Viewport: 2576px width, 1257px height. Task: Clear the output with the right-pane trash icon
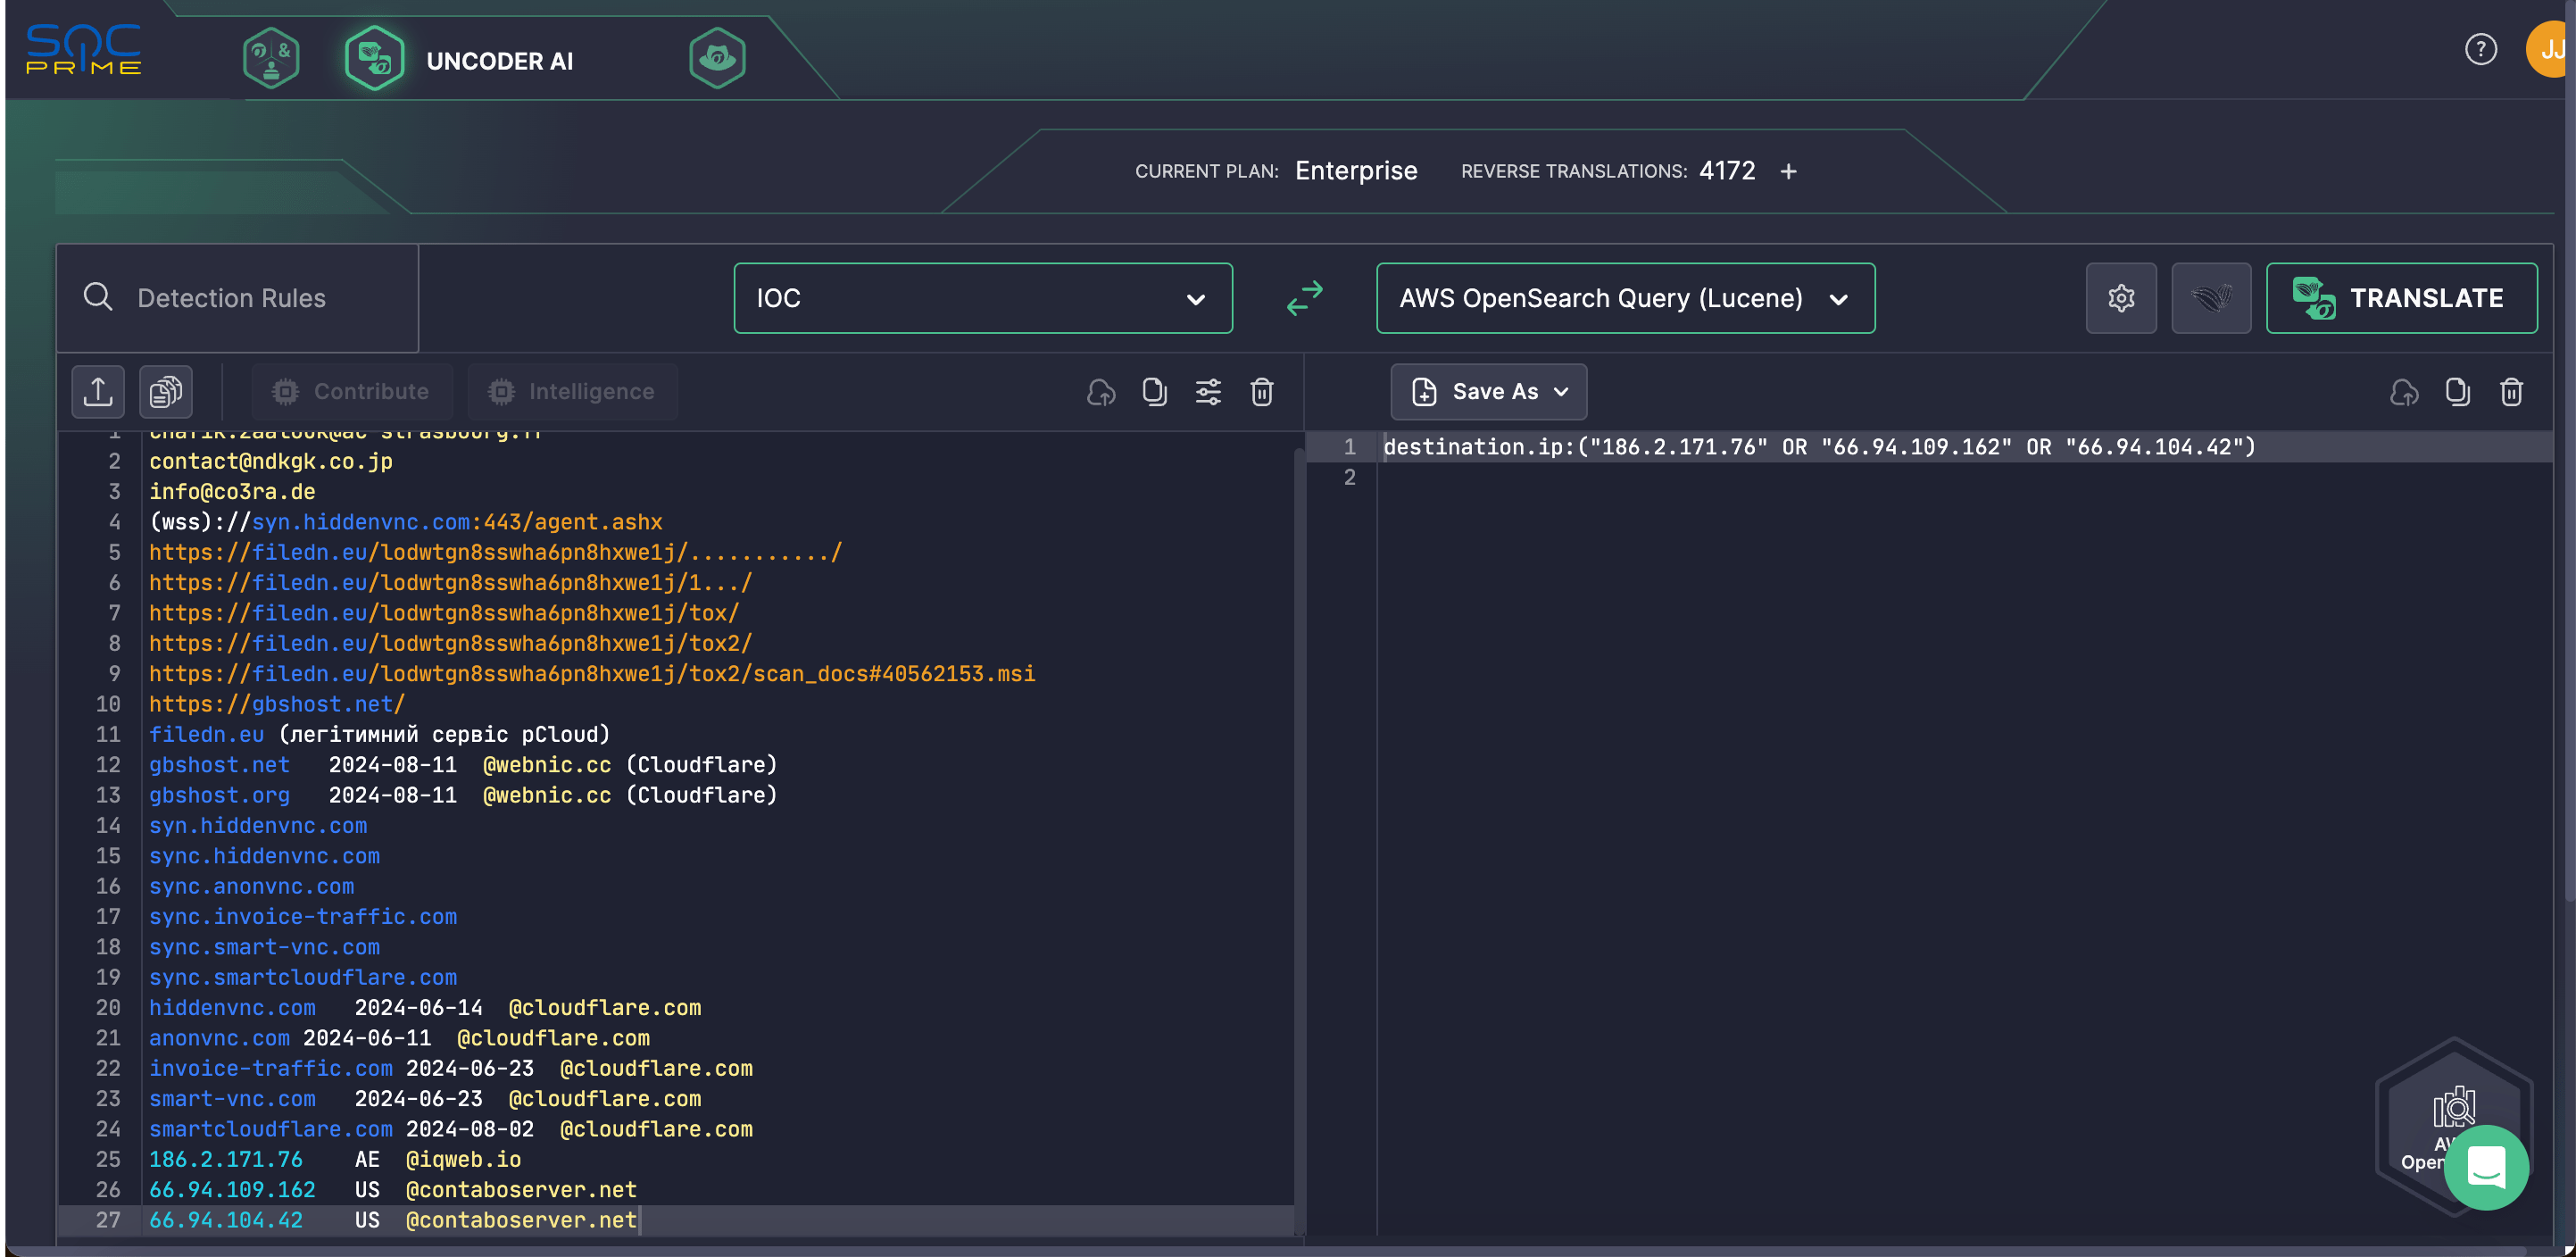(x=2511, y=392)
